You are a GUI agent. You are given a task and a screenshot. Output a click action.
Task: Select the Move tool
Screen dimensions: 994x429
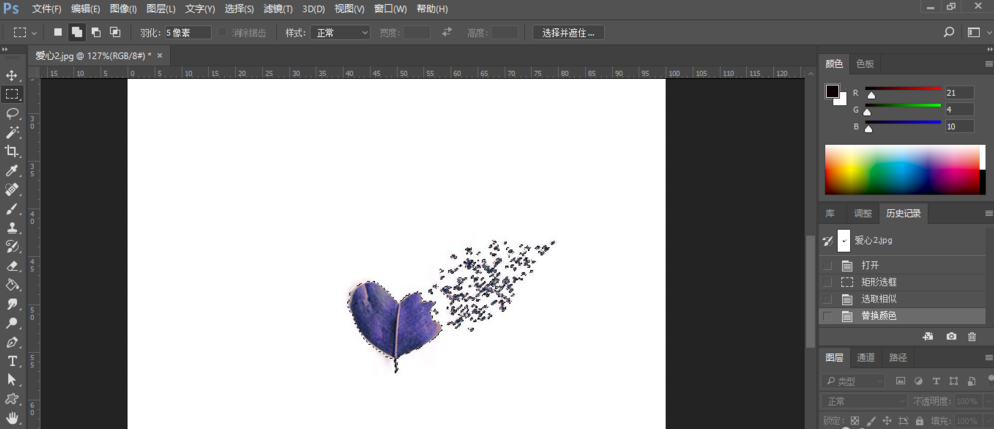(x=12, y=75)
